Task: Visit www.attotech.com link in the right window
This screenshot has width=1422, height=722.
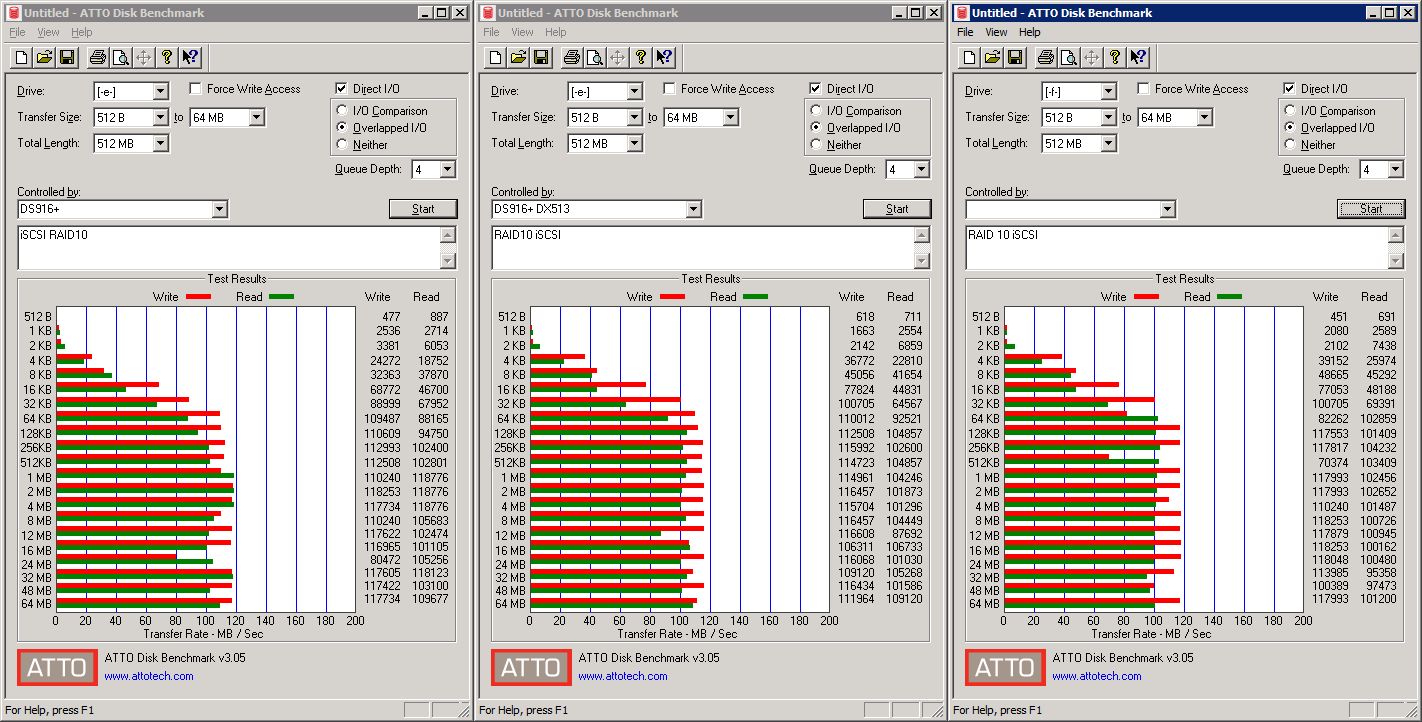Action: point(1097,676)
